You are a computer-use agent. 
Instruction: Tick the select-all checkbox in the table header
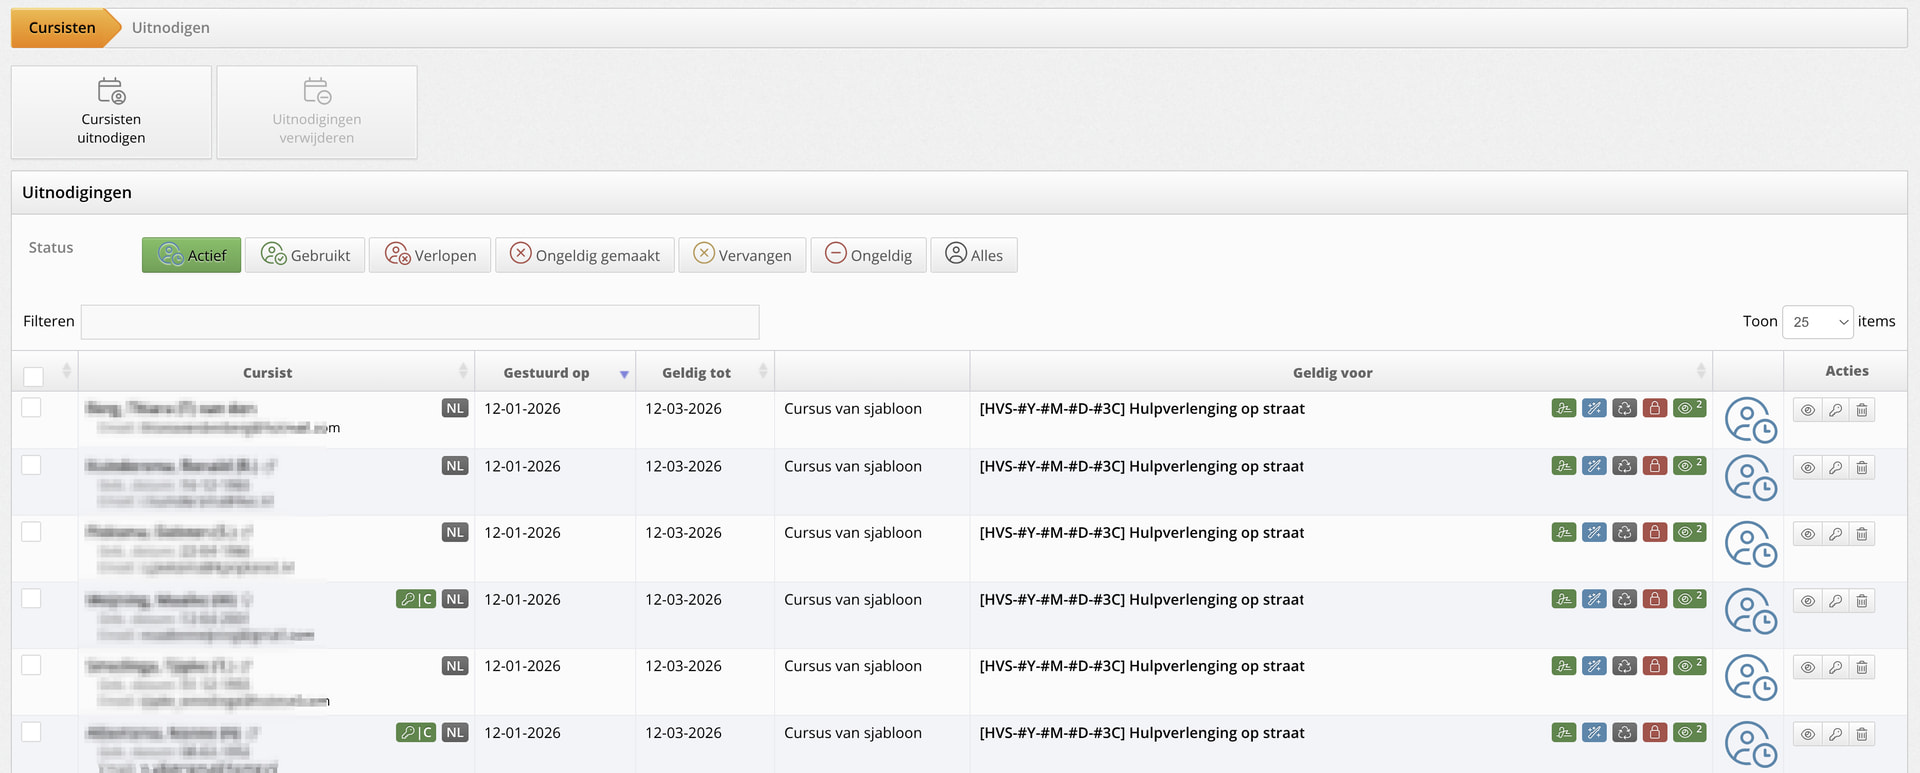34,376
